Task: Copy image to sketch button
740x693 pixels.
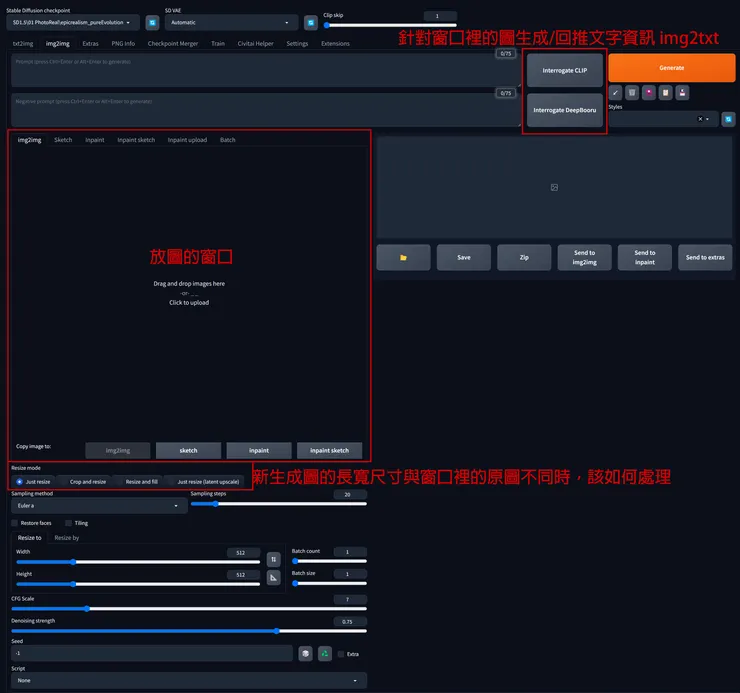Action: click(188, 450)
